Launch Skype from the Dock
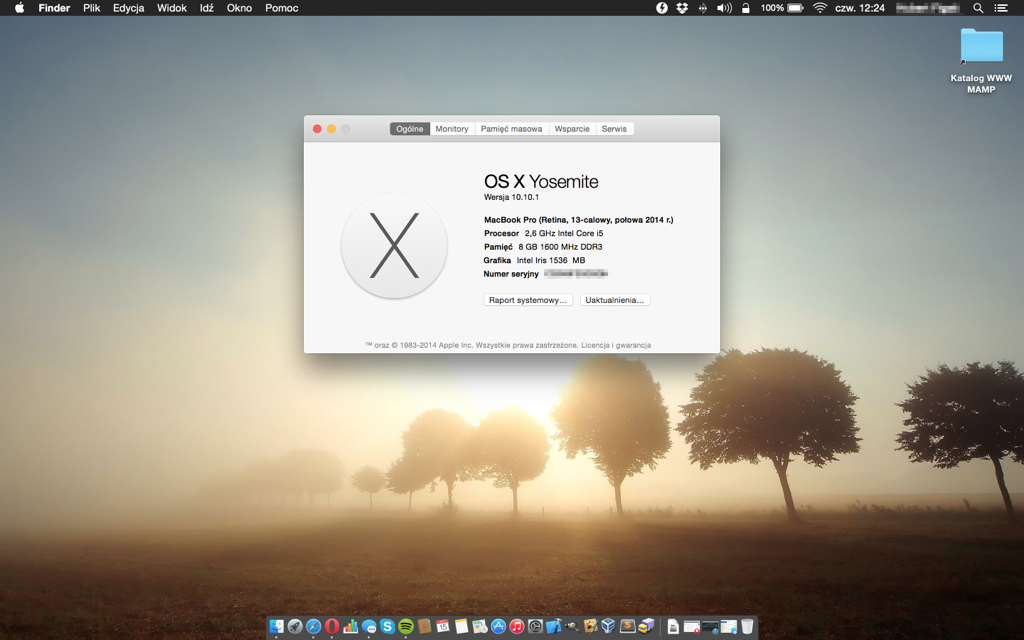Image resolution: width=1024 pixels, height=640 pixels. point(387,626)
